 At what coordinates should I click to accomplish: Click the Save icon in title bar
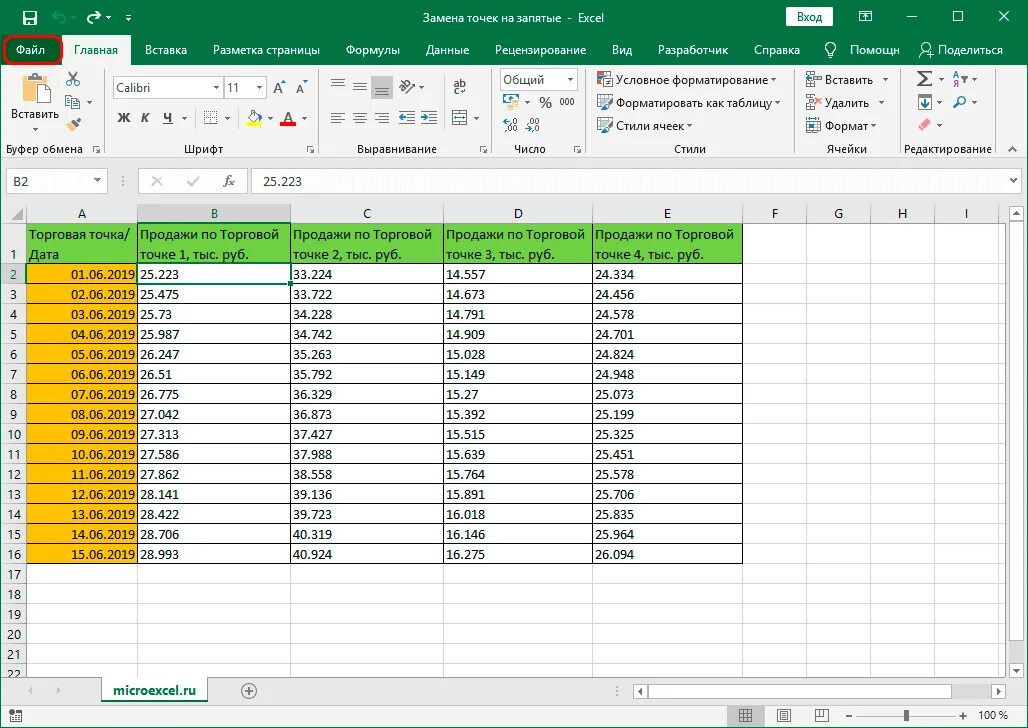click(x=30, y=18)
